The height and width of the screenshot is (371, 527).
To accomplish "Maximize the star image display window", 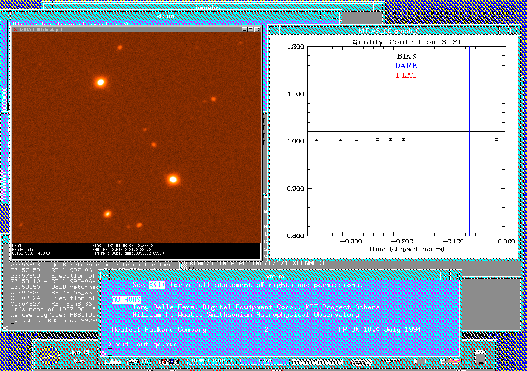I will click(250, 30).
